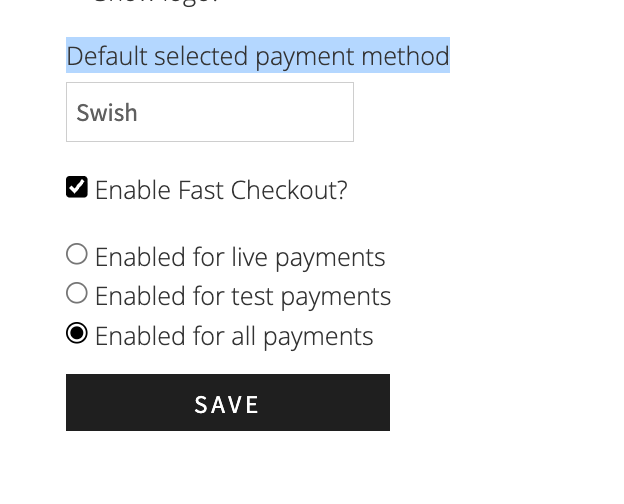Click the SAVE text on the black button
Viewport: 624px width, 504px height.
pyautogui.click(x=227, y=405)
